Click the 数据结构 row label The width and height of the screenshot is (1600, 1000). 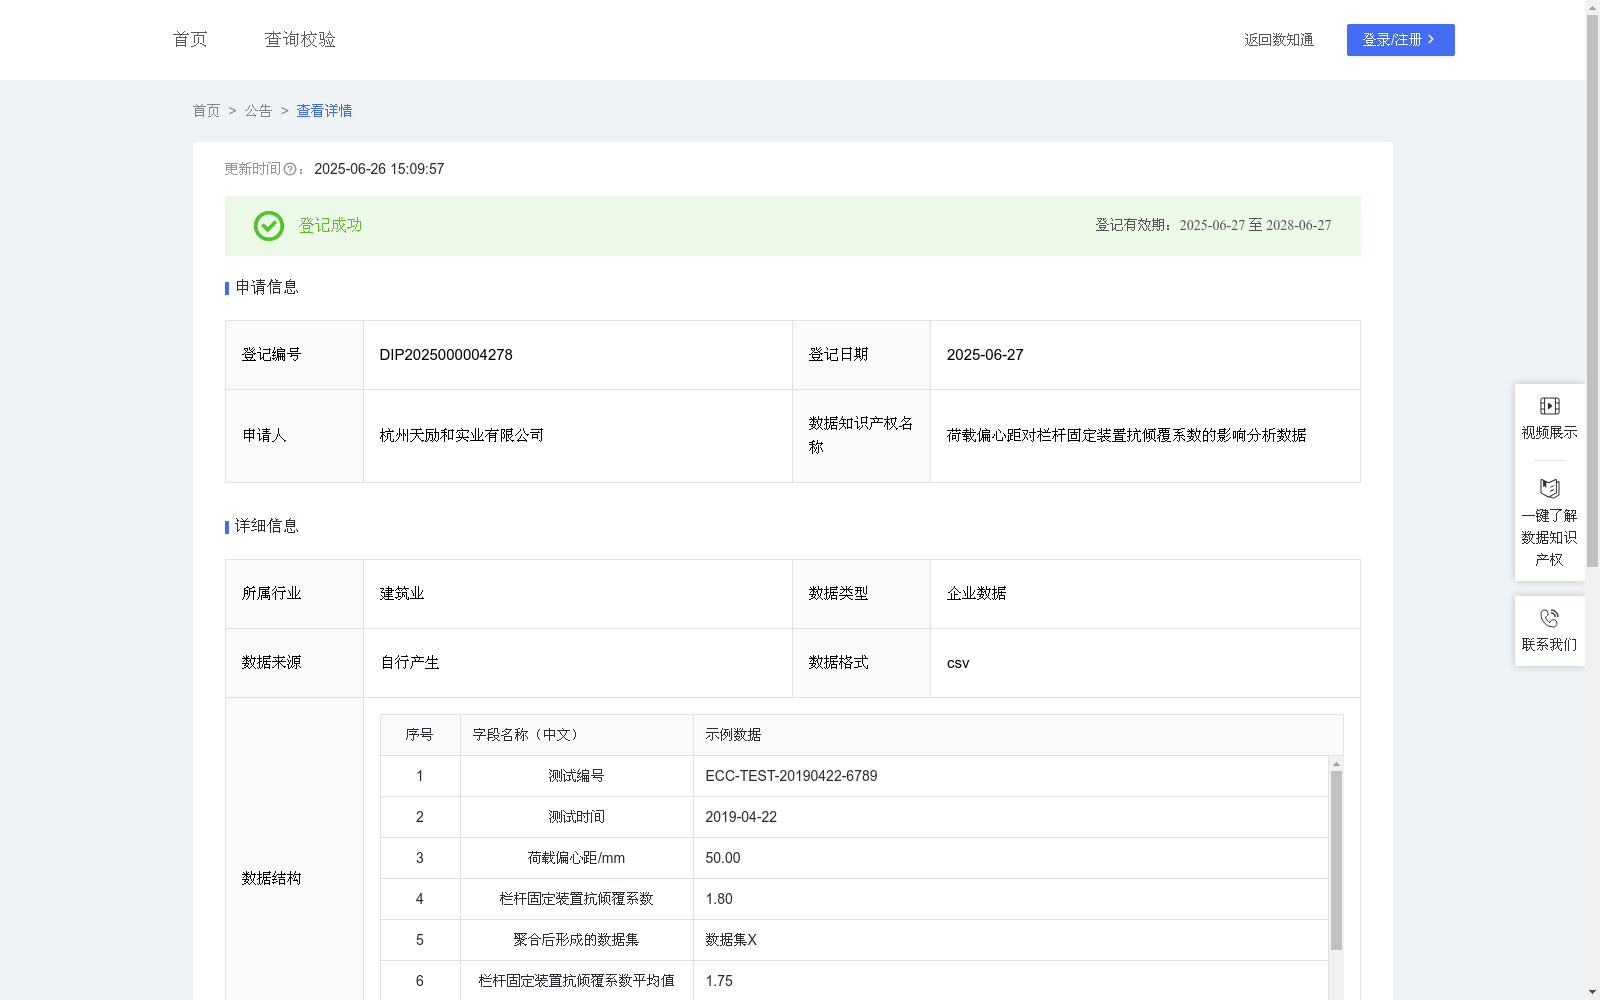[x=271, y=879]
